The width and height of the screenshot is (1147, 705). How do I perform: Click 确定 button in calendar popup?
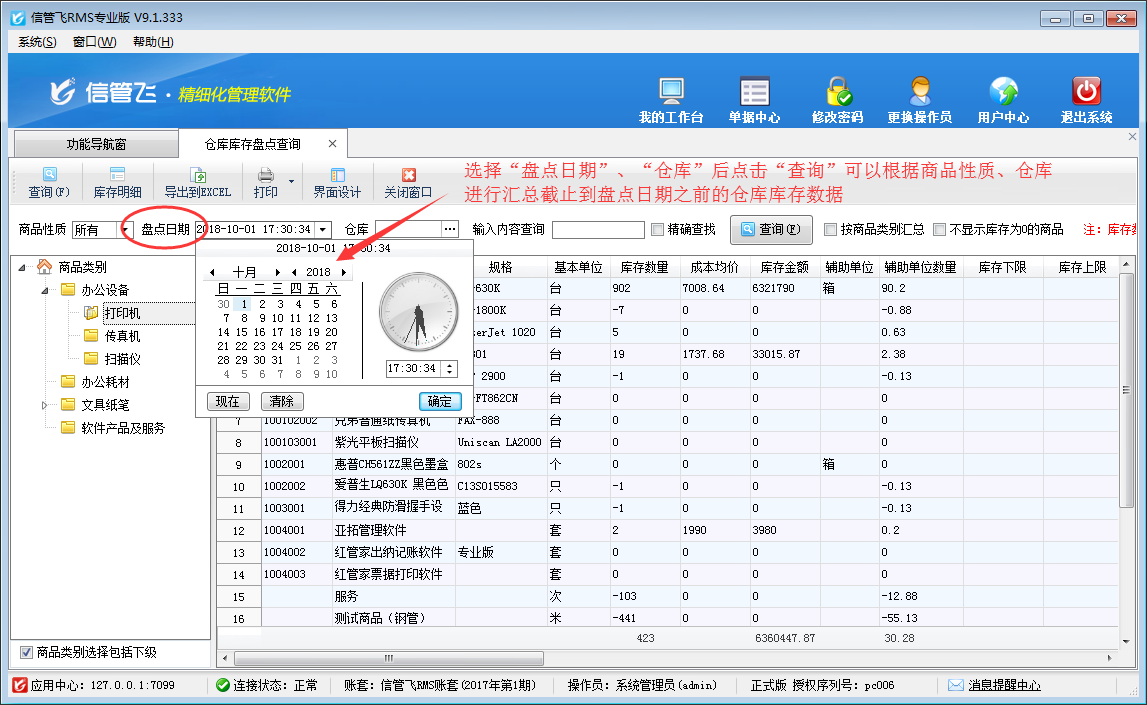click(x=439, y=401)
